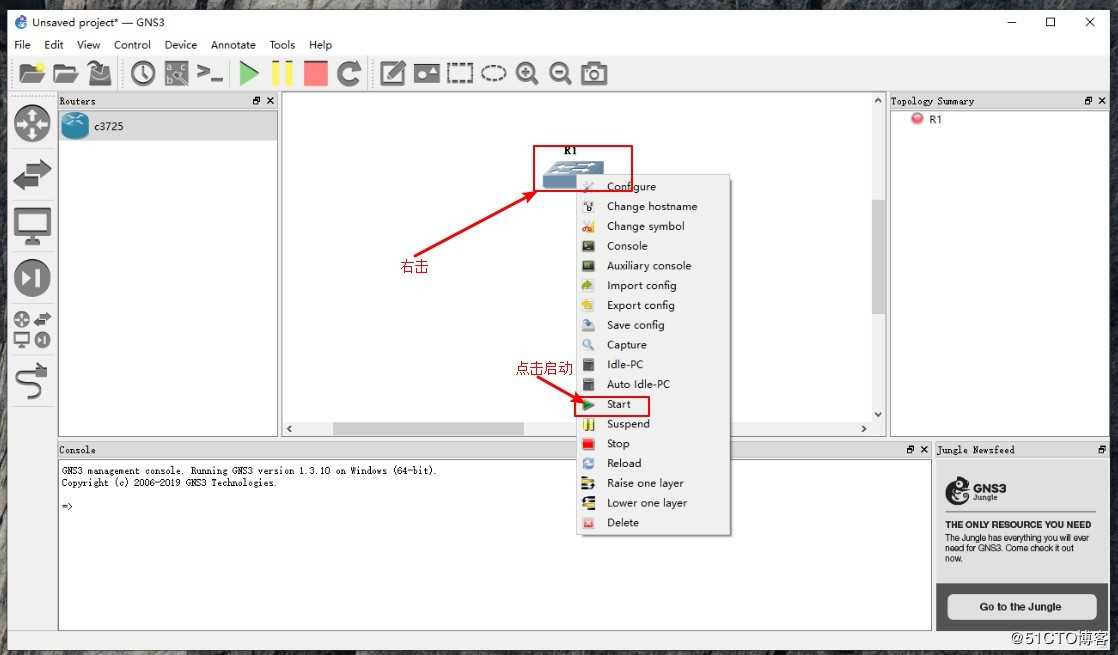Open the Device menu
This screenshot has width=1118, height=655.
pyautogui.click(x=180, y=44)
